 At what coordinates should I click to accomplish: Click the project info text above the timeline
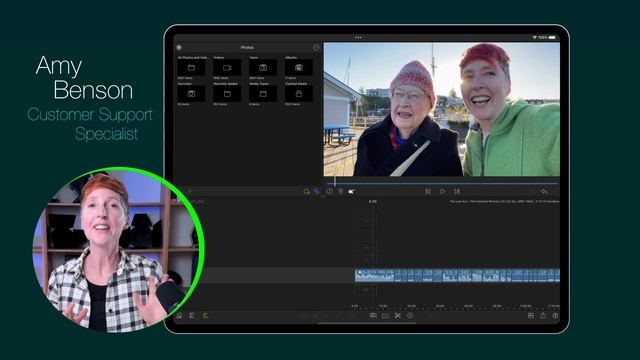504,202
